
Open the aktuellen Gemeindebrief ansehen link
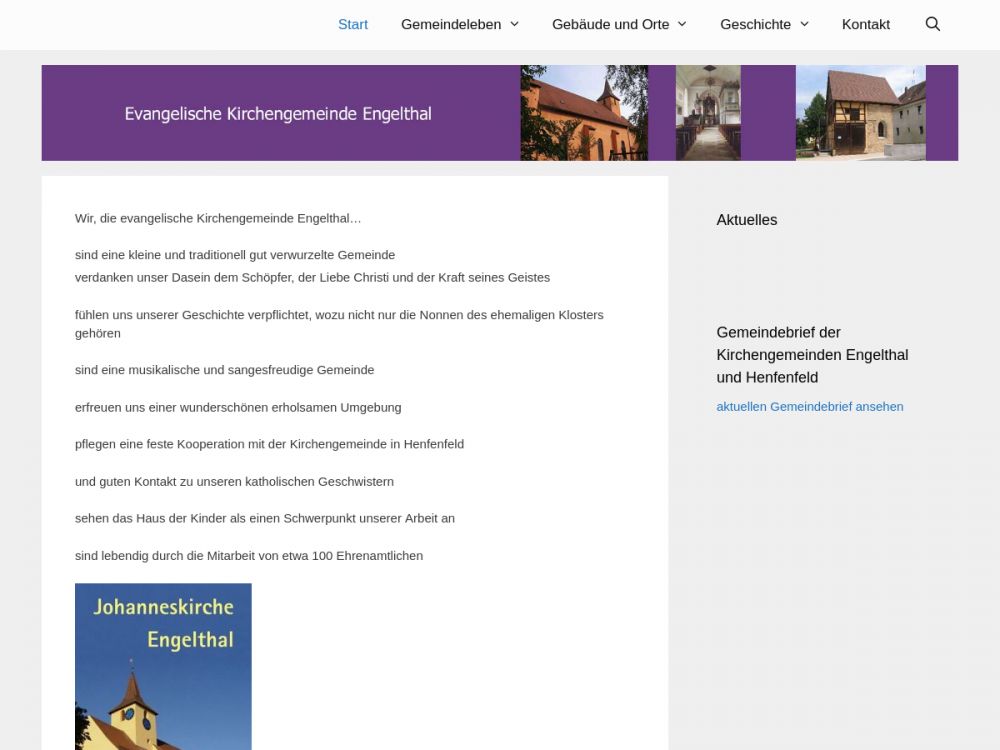pyautogui.click(x=809, y=406)
